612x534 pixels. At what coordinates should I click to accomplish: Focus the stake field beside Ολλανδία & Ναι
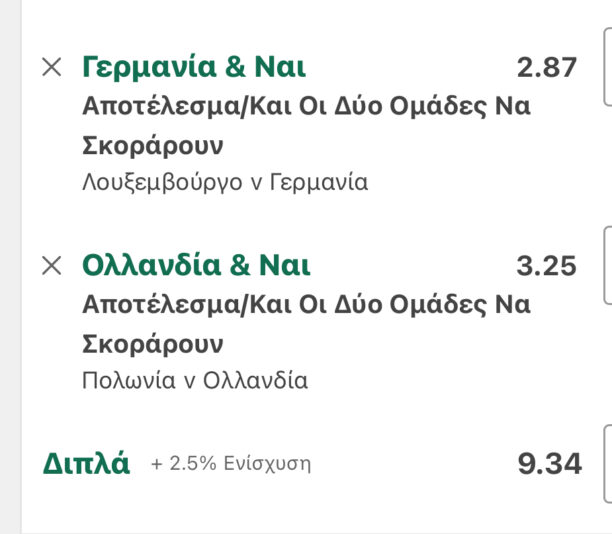606,266
